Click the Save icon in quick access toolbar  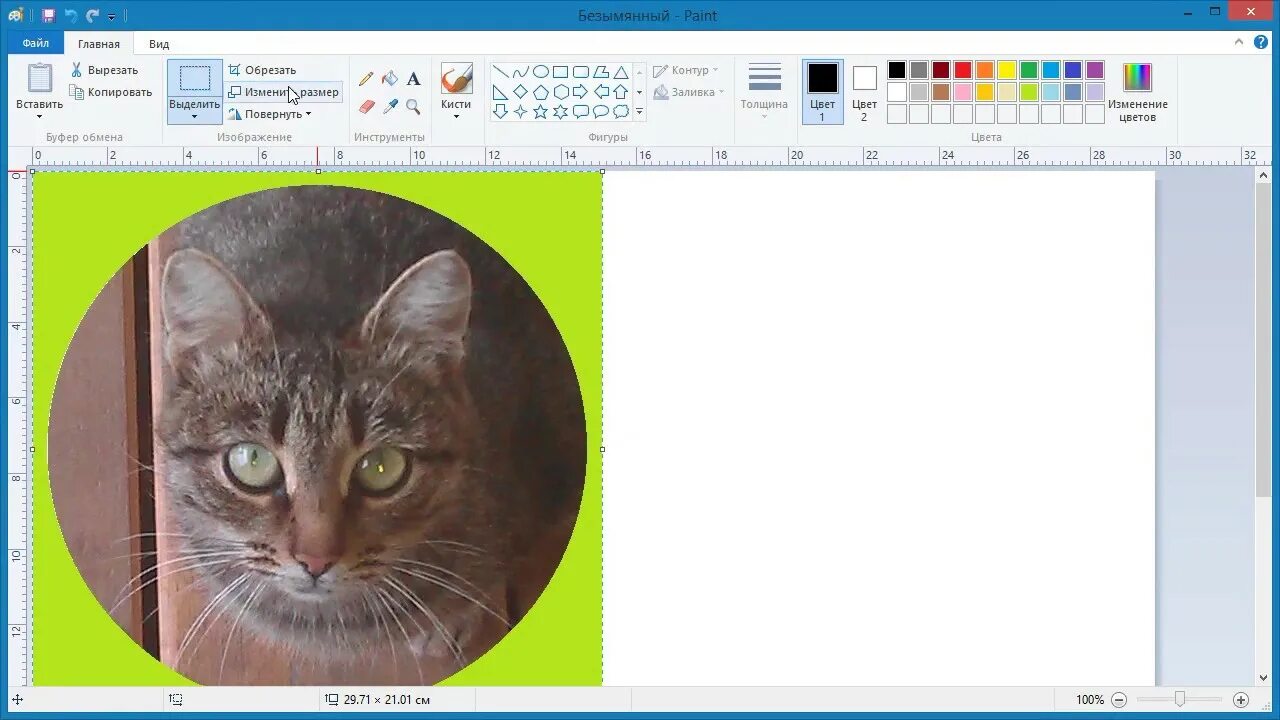pyautogui.click(x=48, y=15)
